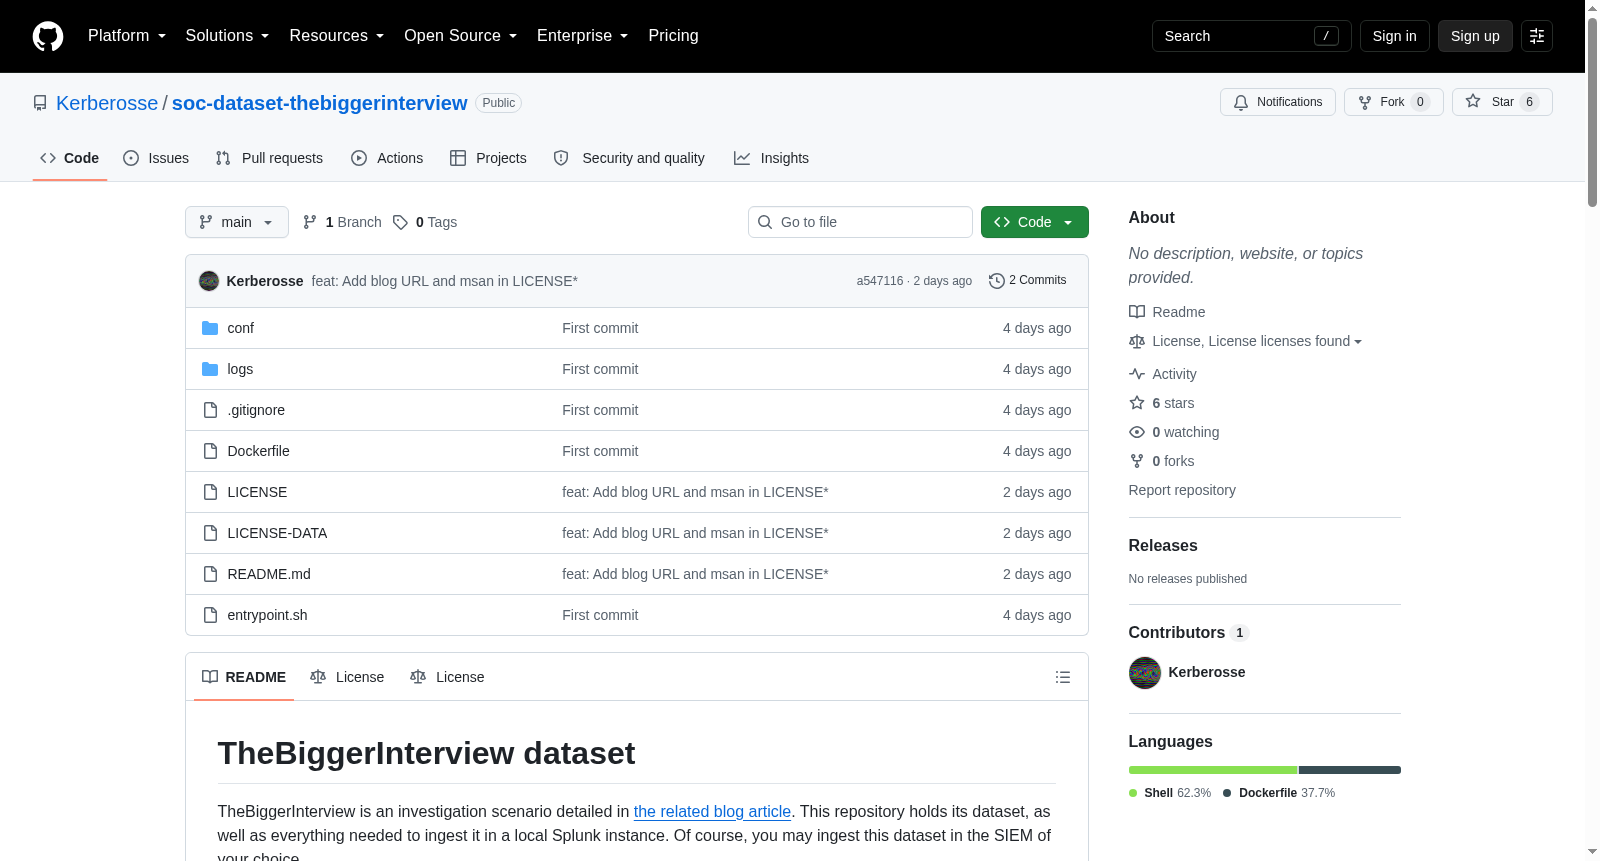Click the star icon beside 6 stars
The height and width of the screenshot is (861, 1600).
[1137, 403]
